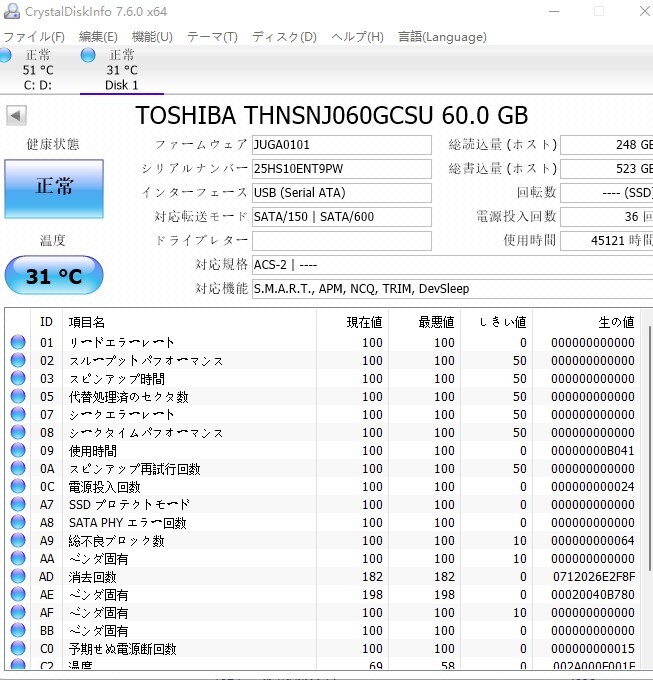Click the ACS-2 standard field

tap(452, 265)
